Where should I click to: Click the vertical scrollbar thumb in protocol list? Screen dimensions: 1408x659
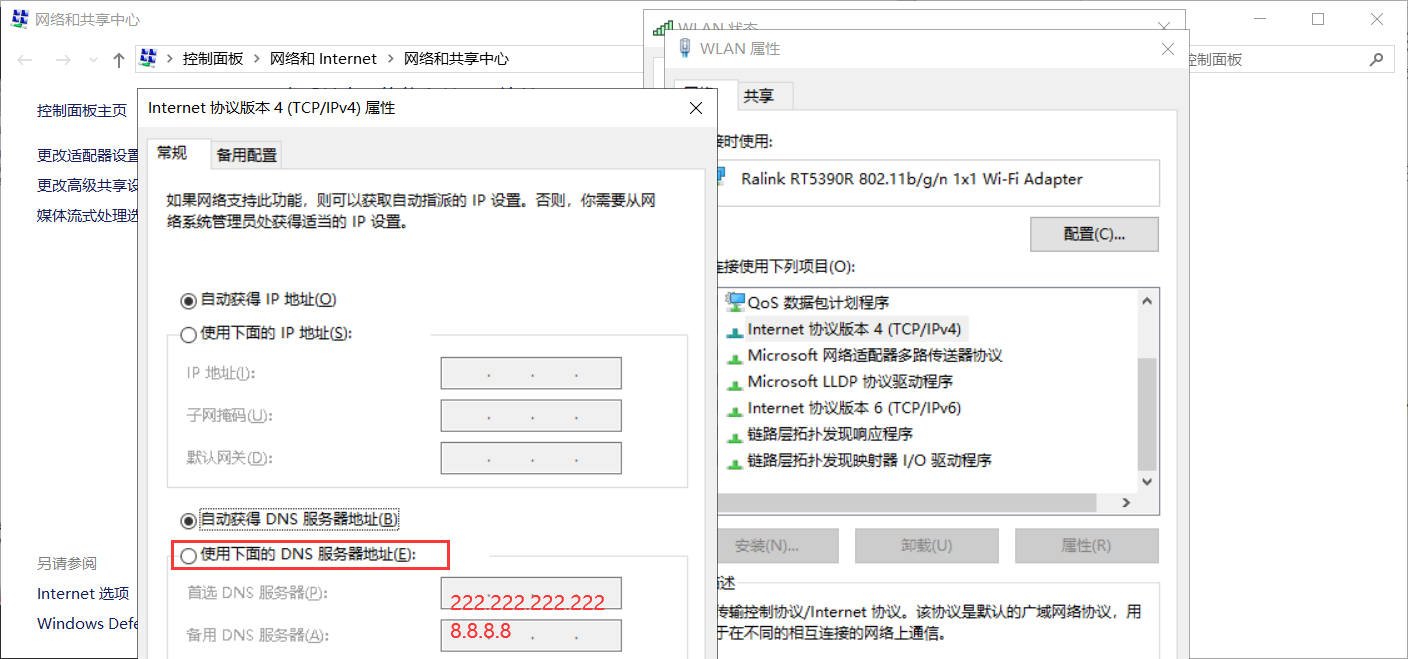point(1147,413)
